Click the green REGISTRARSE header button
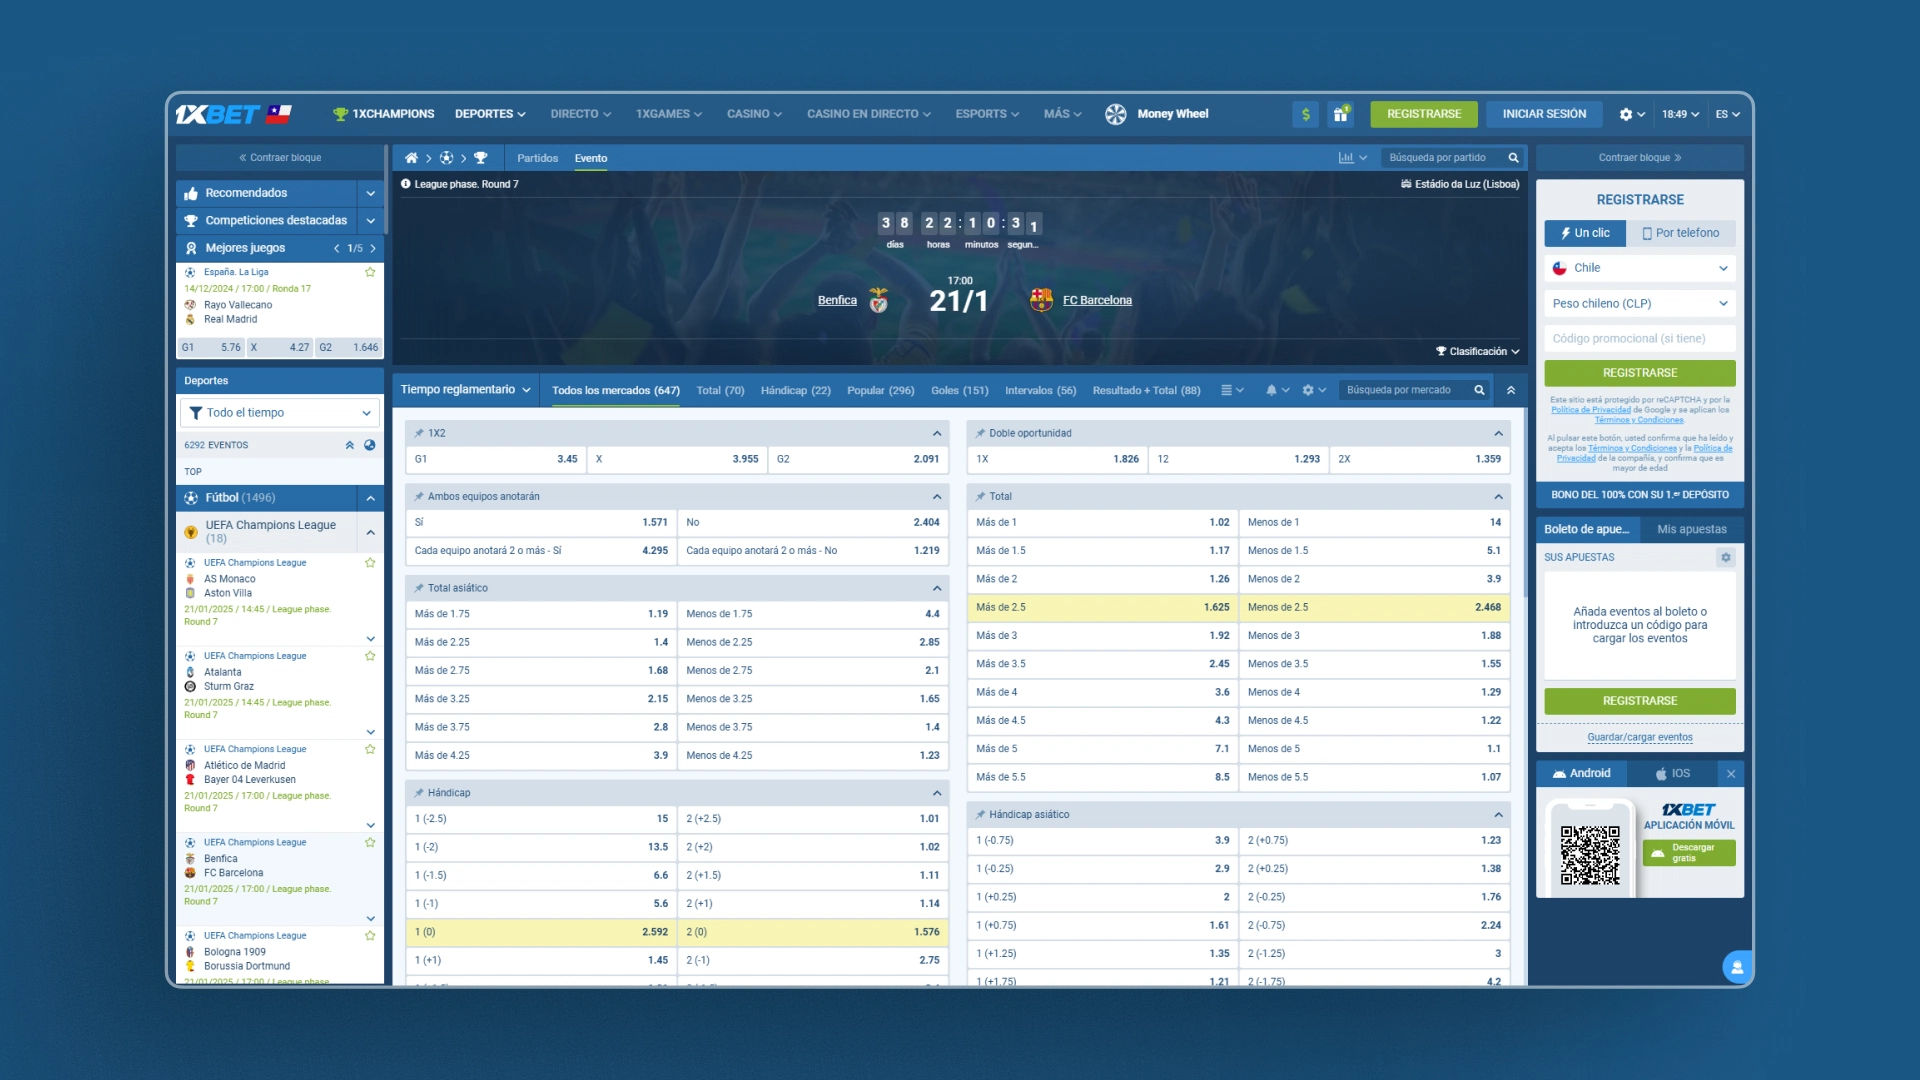Viewport: 1920px width, 1080px height. point(1424,114)
